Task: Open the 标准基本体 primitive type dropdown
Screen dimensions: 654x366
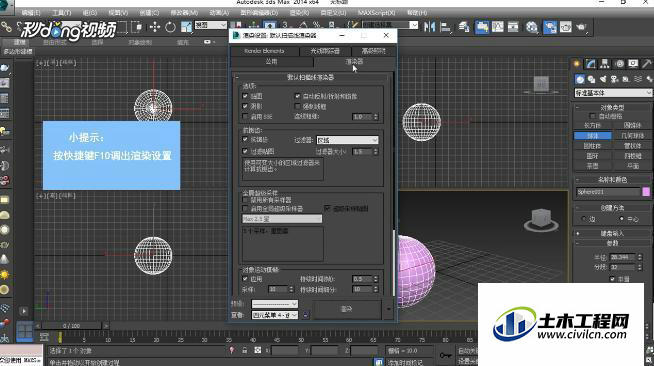Action: [x=613, y=93]
